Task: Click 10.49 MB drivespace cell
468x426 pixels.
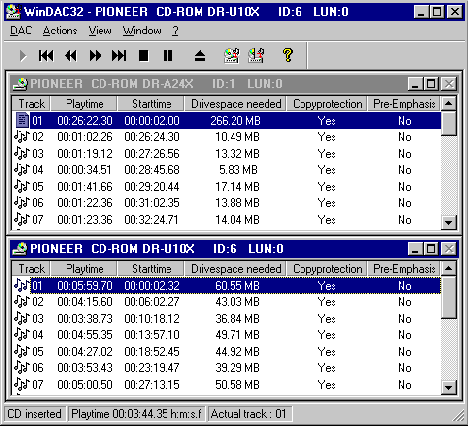Action: pyautogui.click(x=237, y=137)
